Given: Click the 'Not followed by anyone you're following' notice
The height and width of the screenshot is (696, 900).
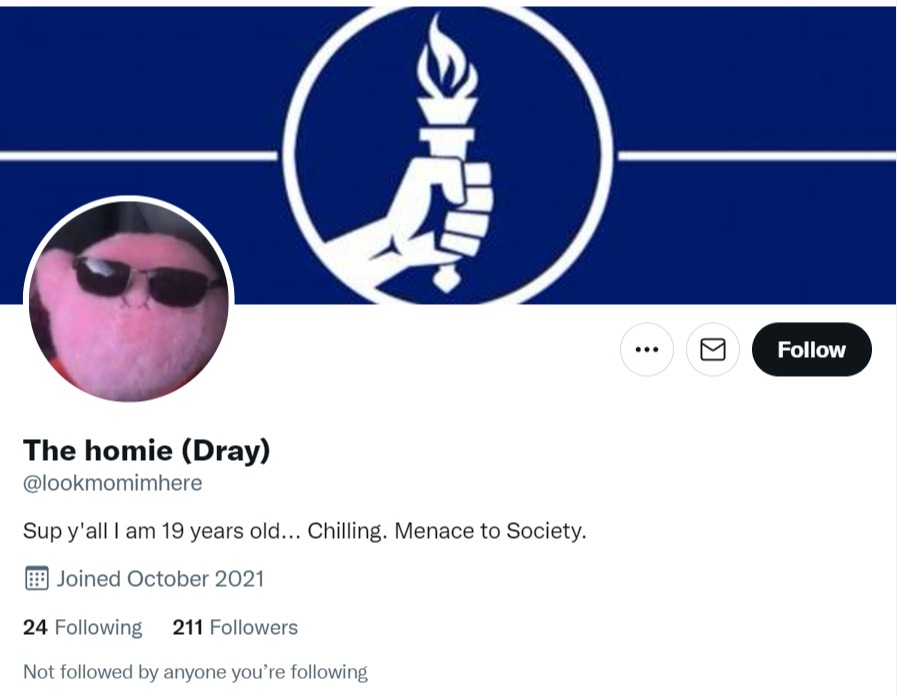Looking at the screenshot, I should pos(195,672).
